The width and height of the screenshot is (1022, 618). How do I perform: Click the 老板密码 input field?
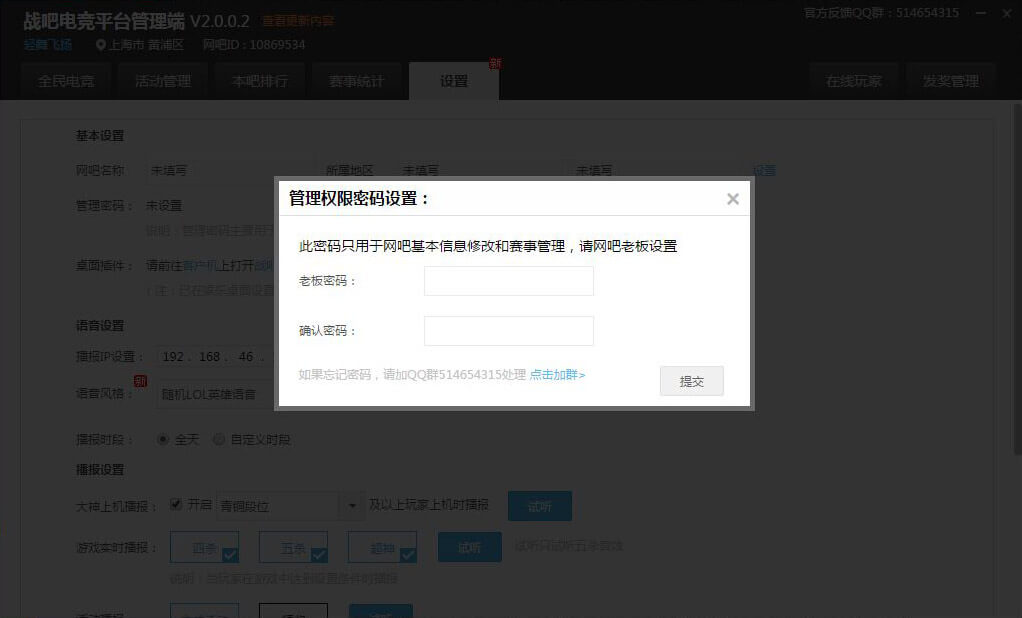coord(508,281)
